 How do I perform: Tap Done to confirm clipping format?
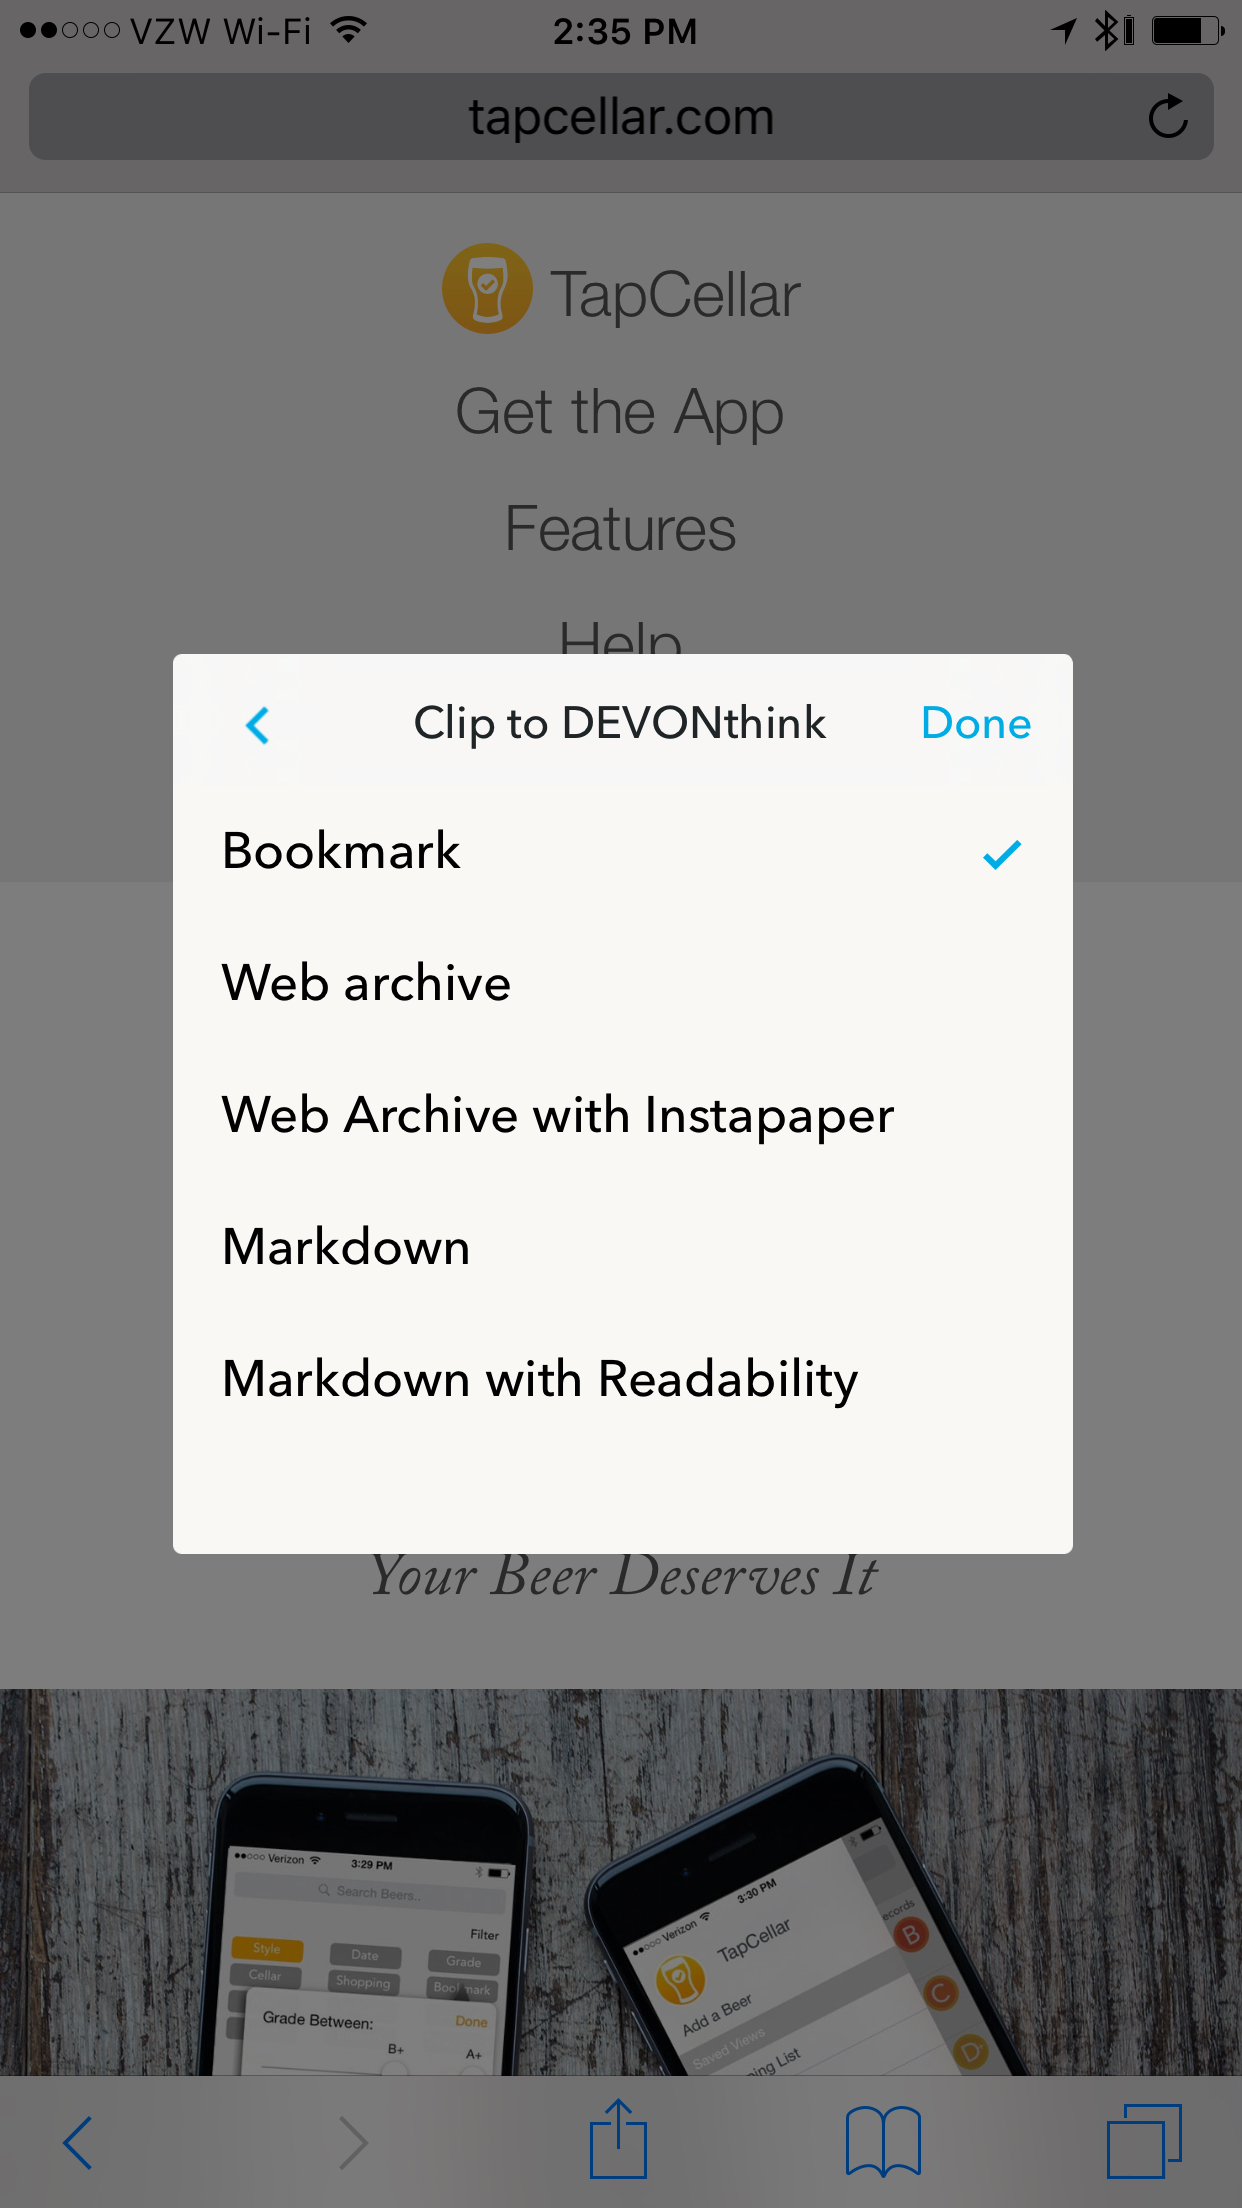click(x=975, y=723)
